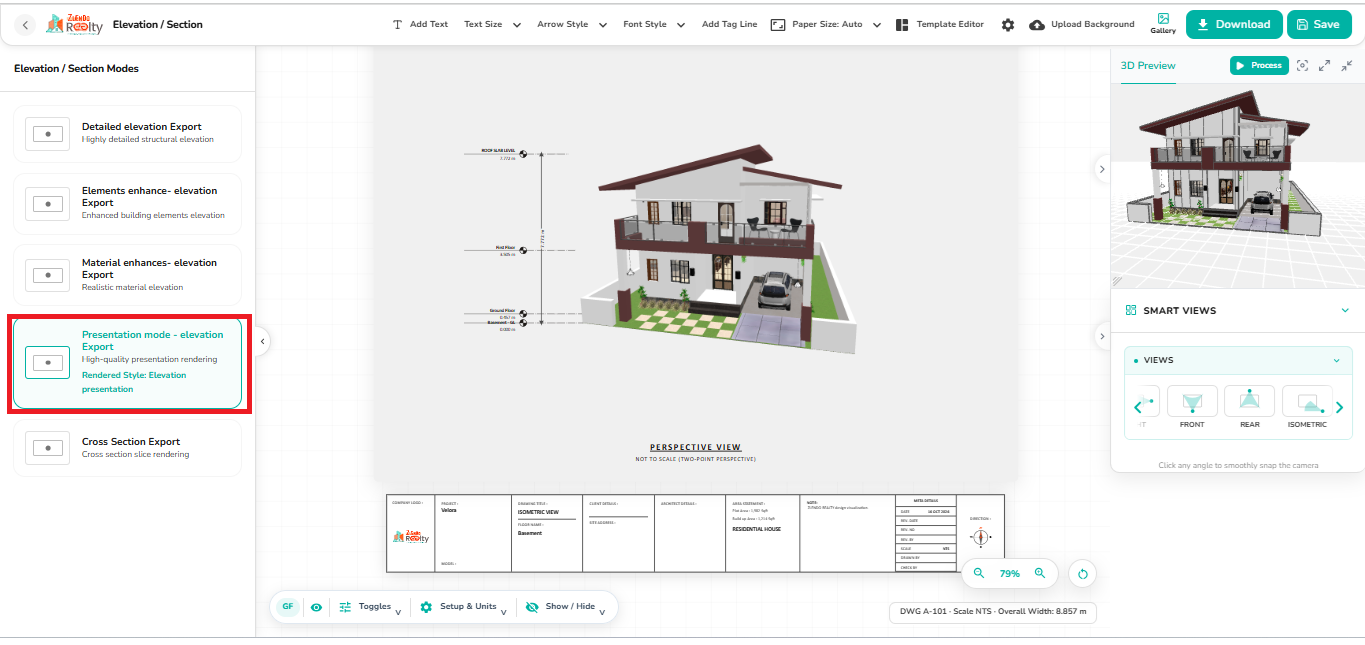Click Add Tag Line

[x=730, y=24]
